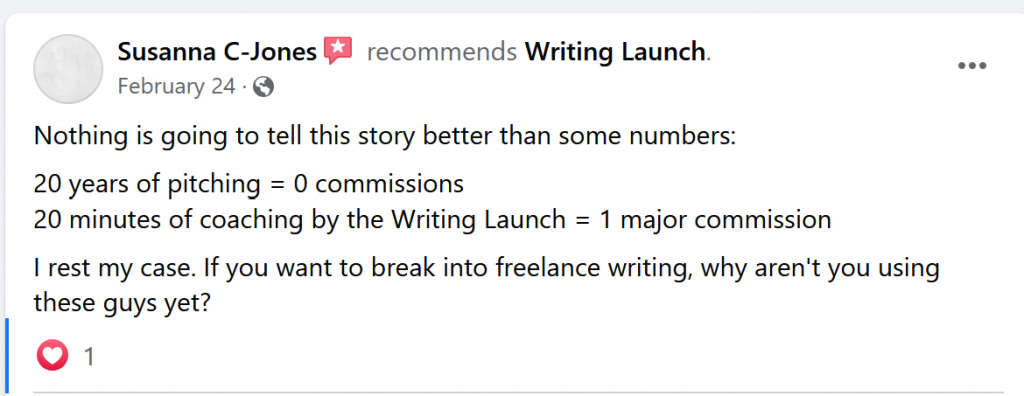
Task: Open the Susanna C-Jones profile name link
Action: tap(217, 51)
